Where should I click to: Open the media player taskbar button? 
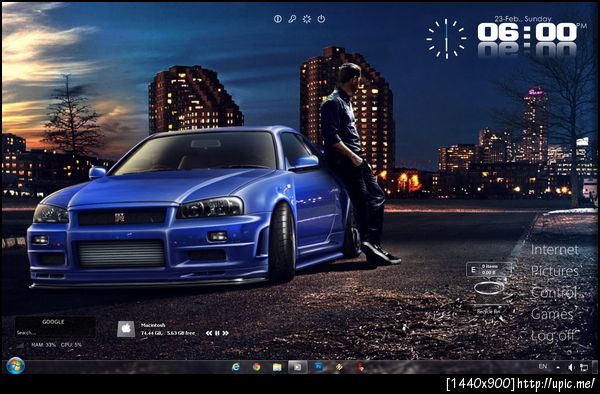297,367
